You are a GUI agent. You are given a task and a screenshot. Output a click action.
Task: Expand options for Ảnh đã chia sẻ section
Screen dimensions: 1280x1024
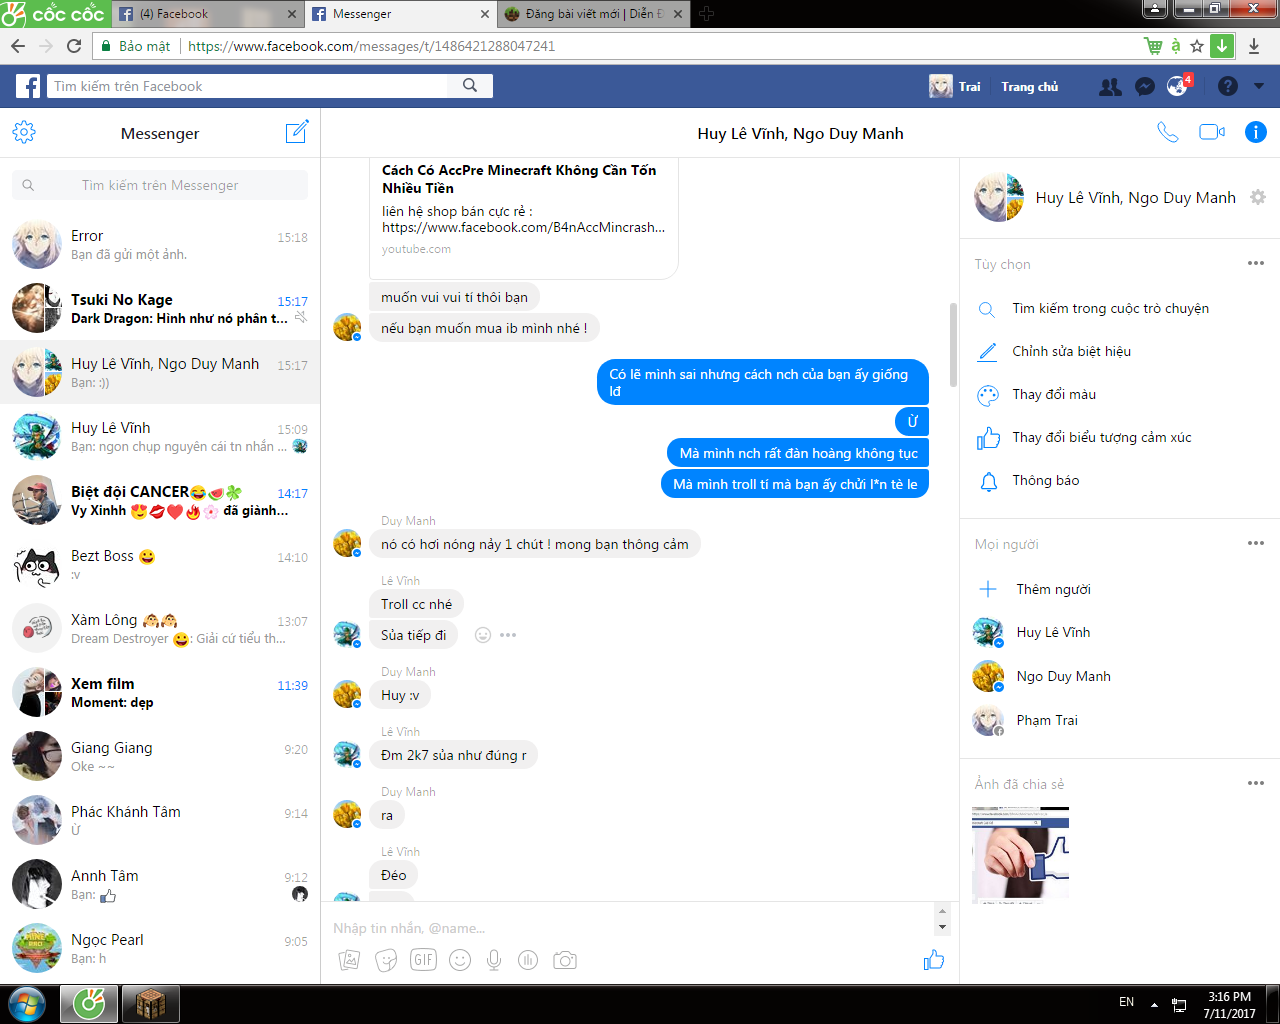[1256, 783]
